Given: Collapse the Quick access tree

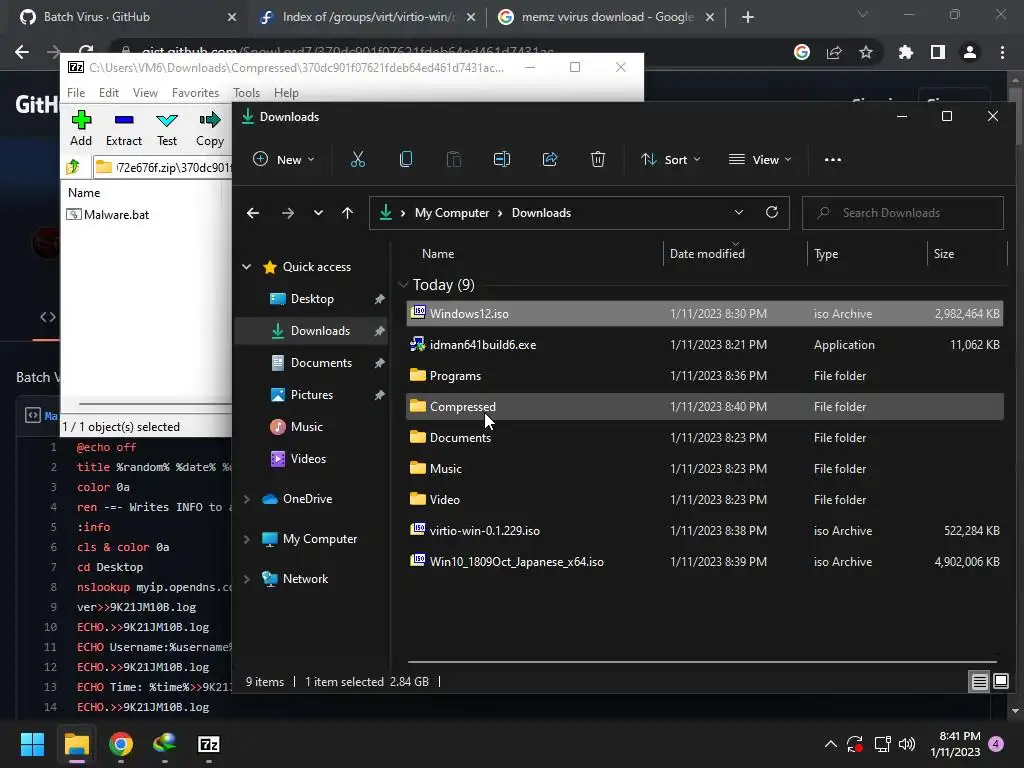Looking at the screenshot, I should click(x=247, y=266).
